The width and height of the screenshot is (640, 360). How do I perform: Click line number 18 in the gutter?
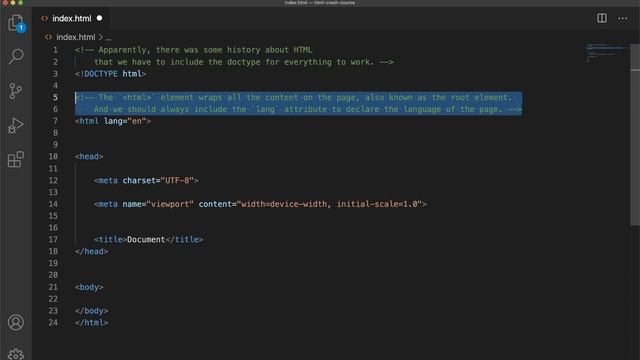(53, 251)
